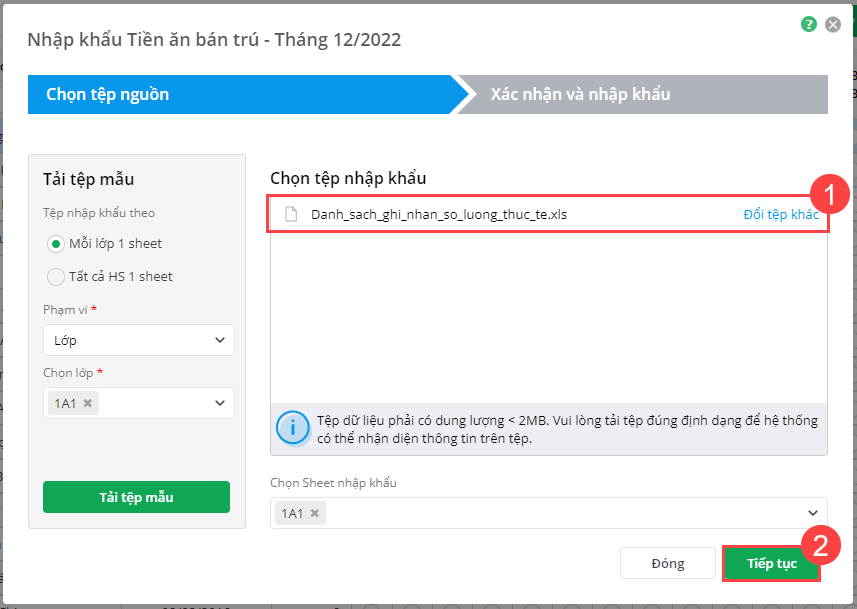Expand the Chọn lớp dropdown arrow

point(220,403)
